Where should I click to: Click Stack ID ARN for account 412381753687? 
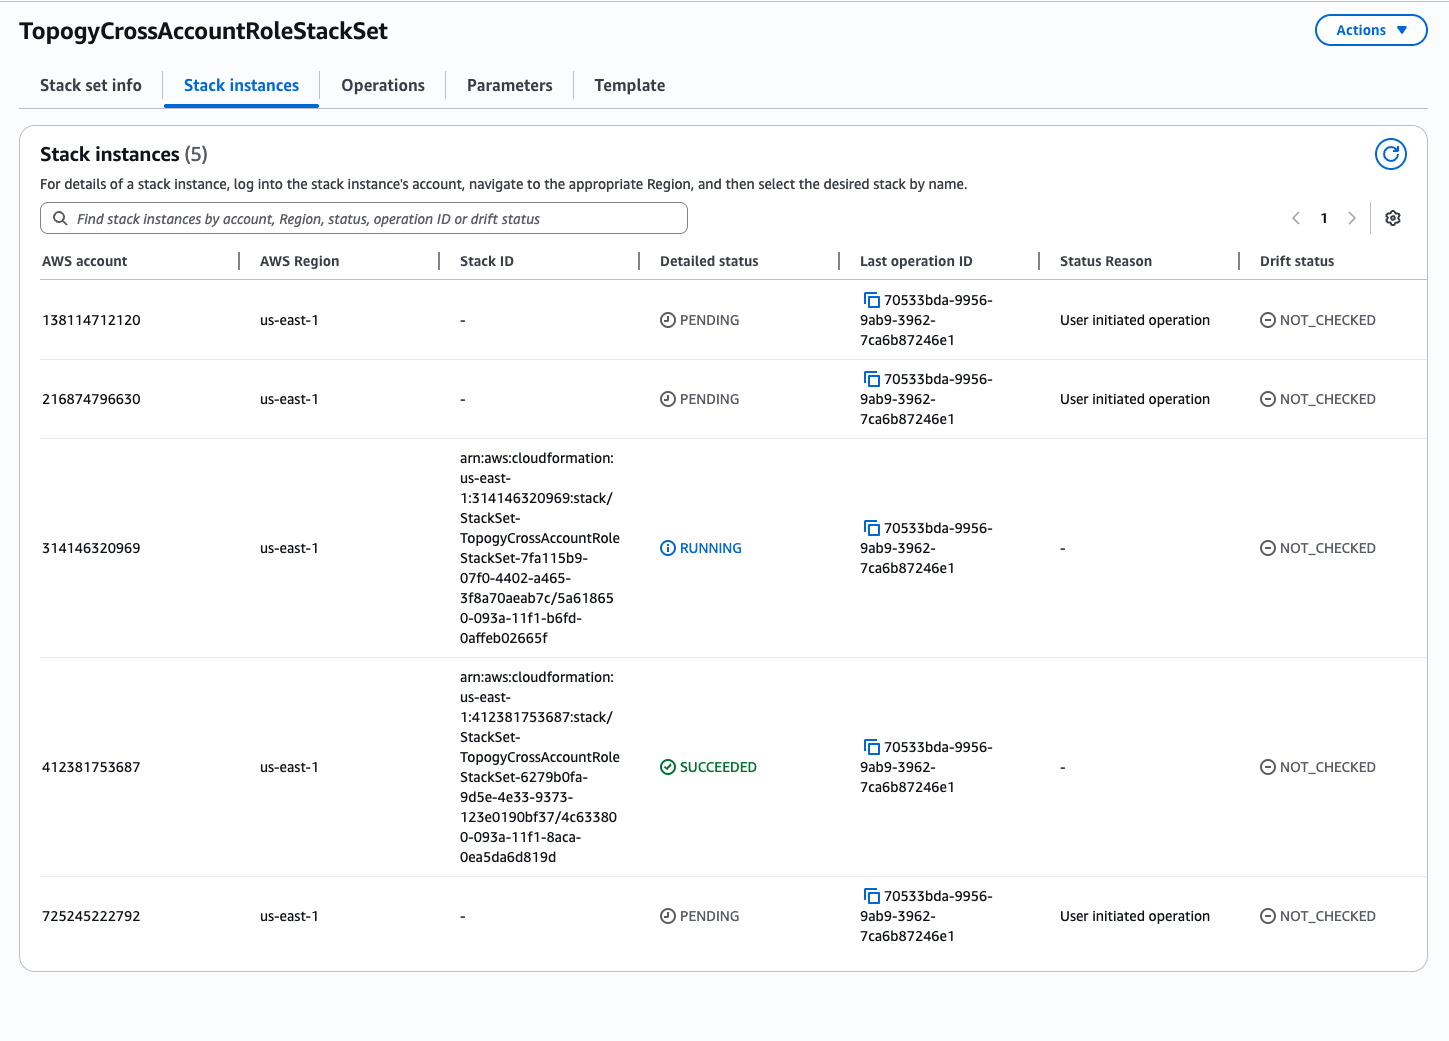pyautogui.click(x=540, y=767)
